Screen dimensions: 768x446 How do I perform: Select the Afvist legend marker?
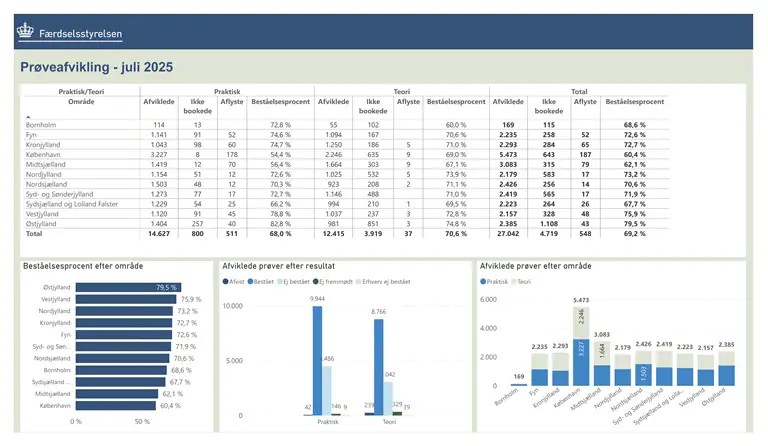(x=226, y=282)
